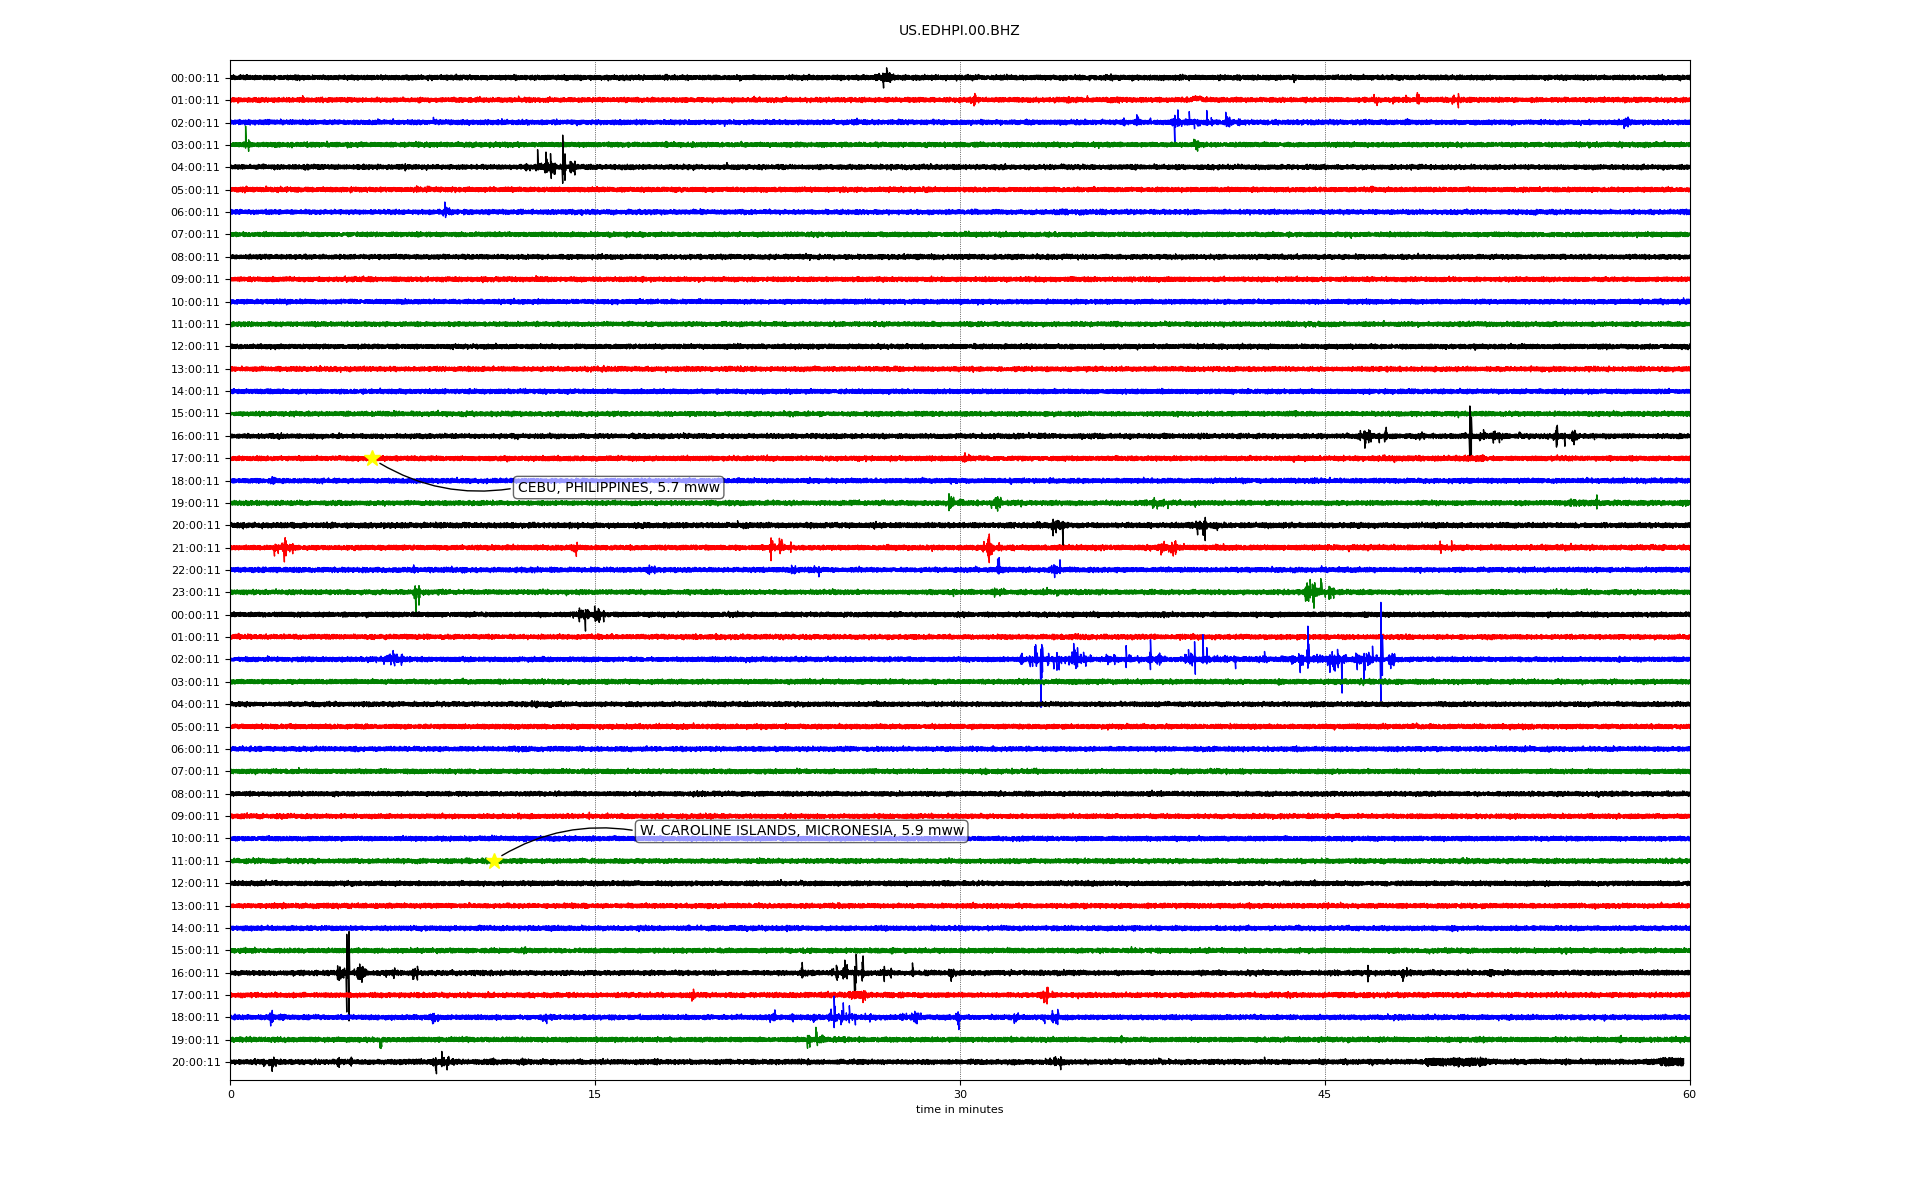Click the 23:00:11 green trace label
The height and width of the screenshot is (1200, 1920).
point(195,592)
